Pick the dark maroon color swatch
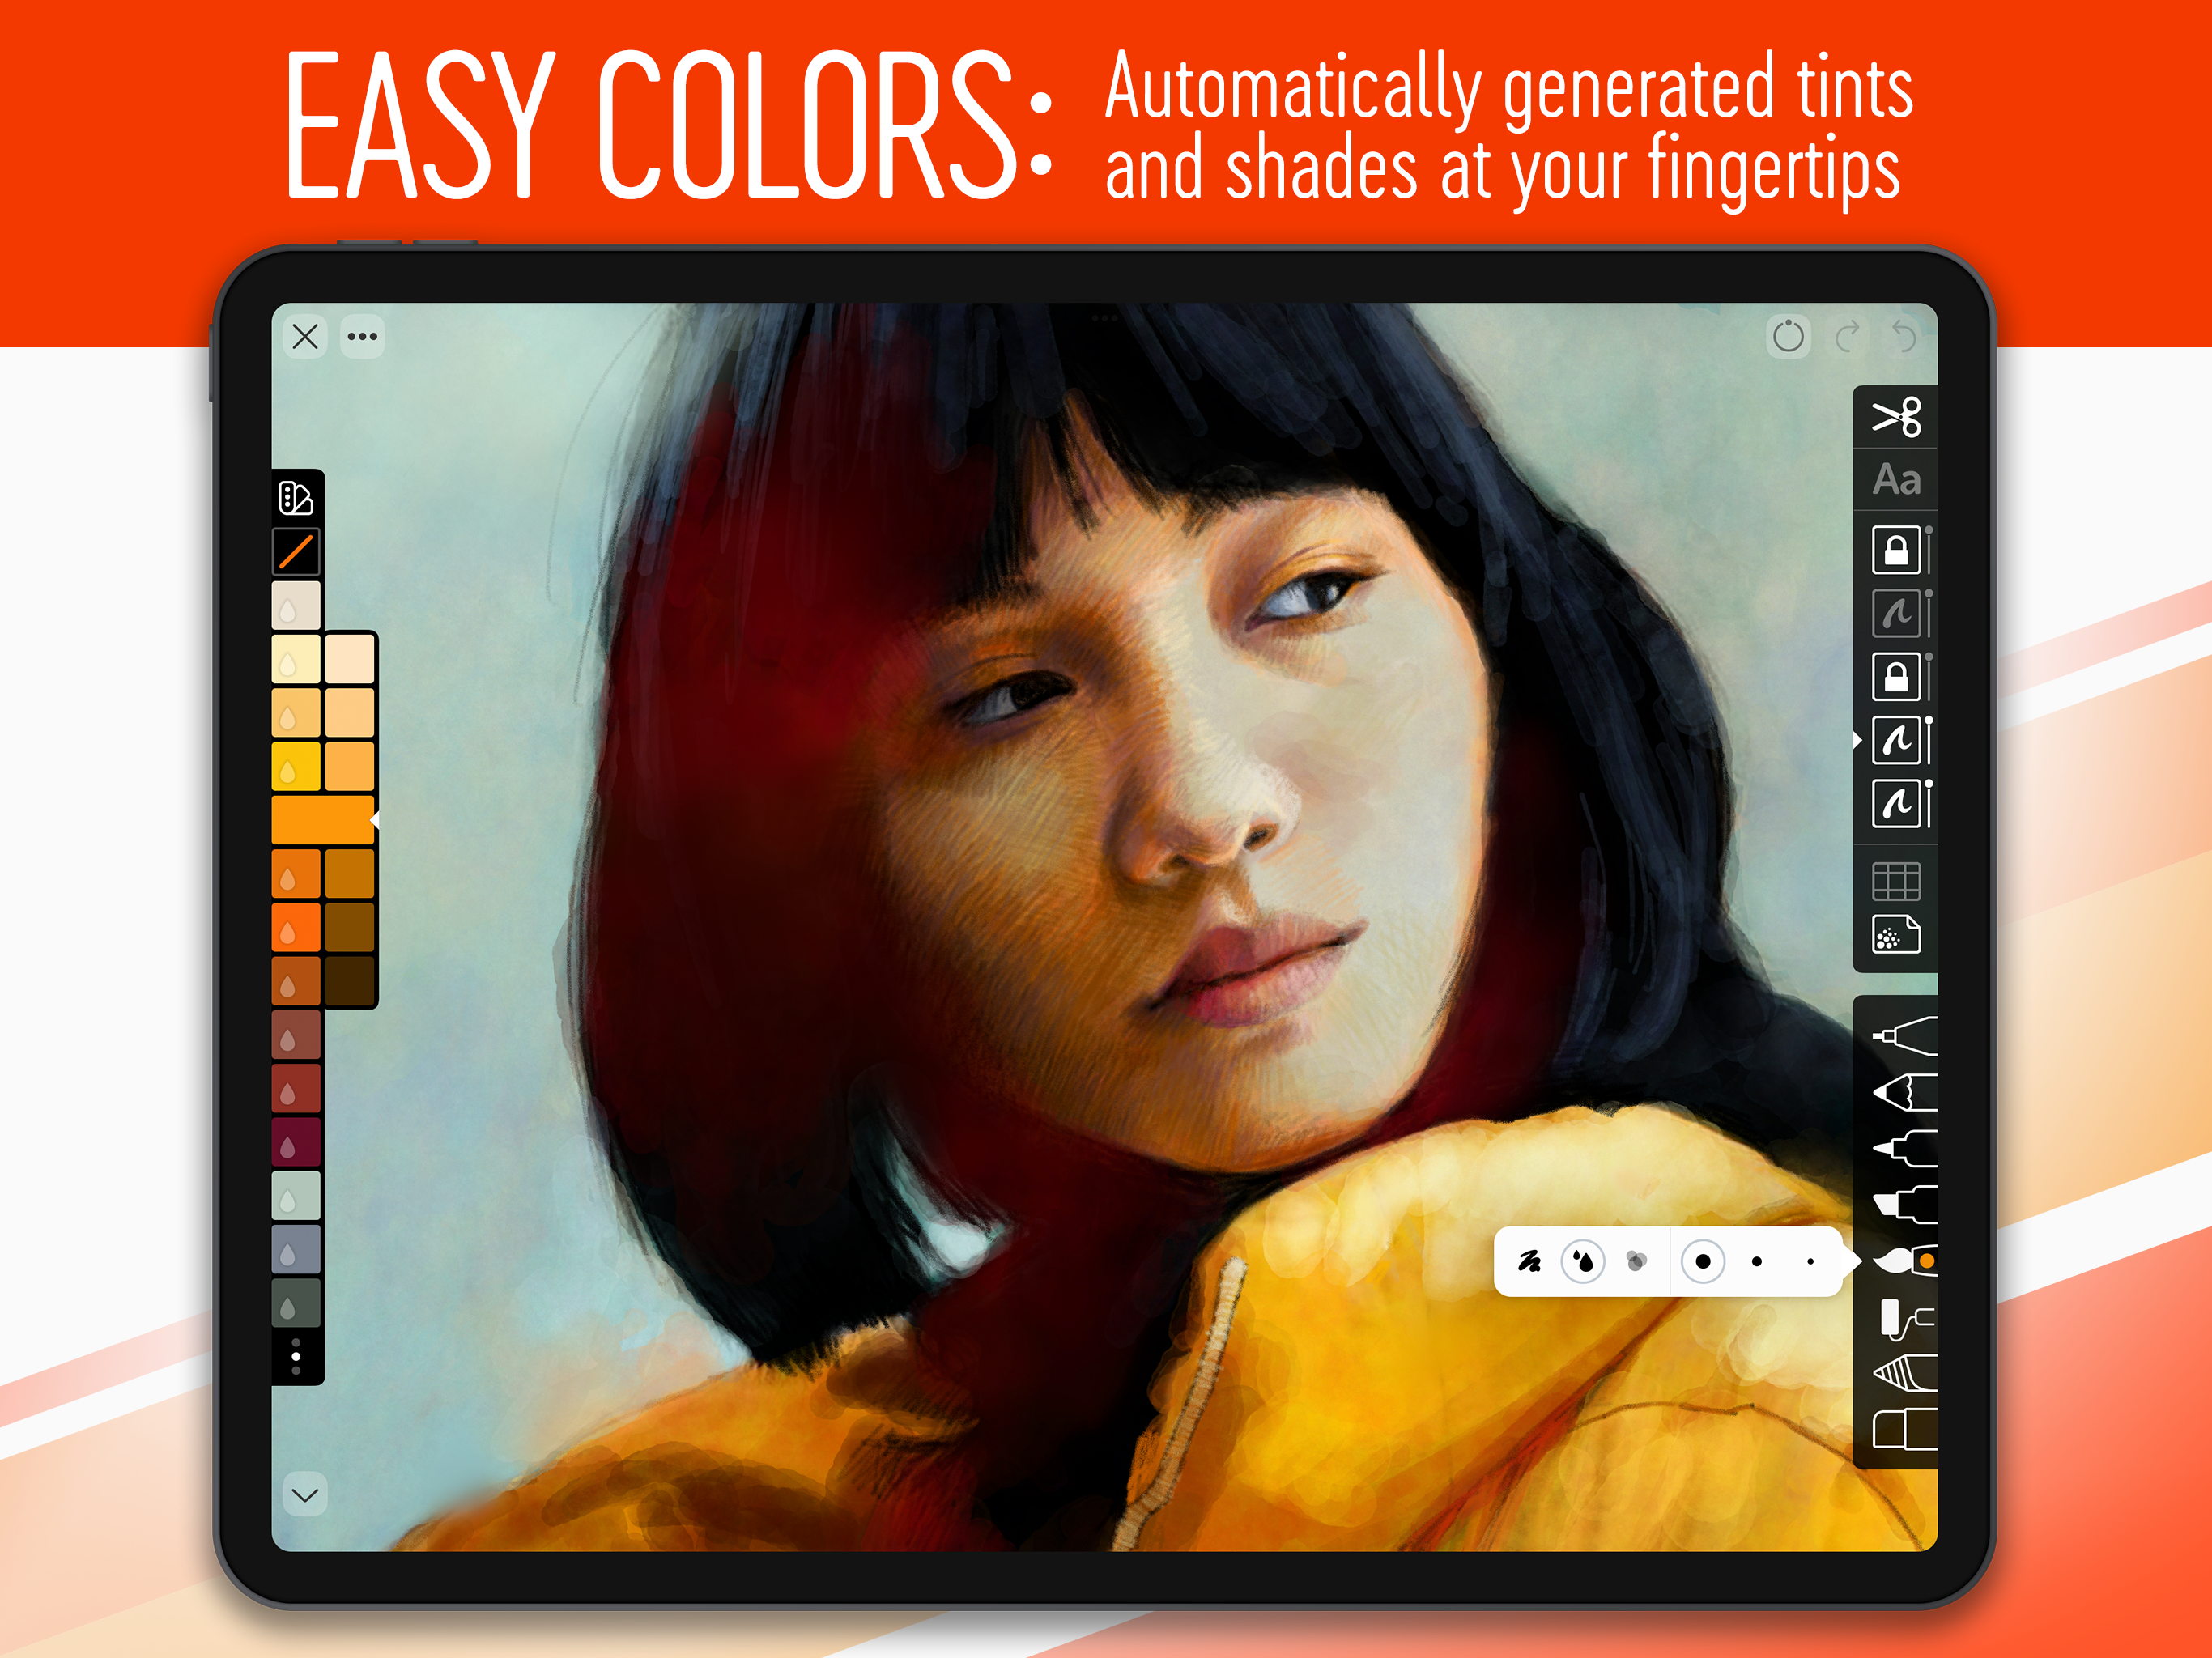 pos(296,1141)
